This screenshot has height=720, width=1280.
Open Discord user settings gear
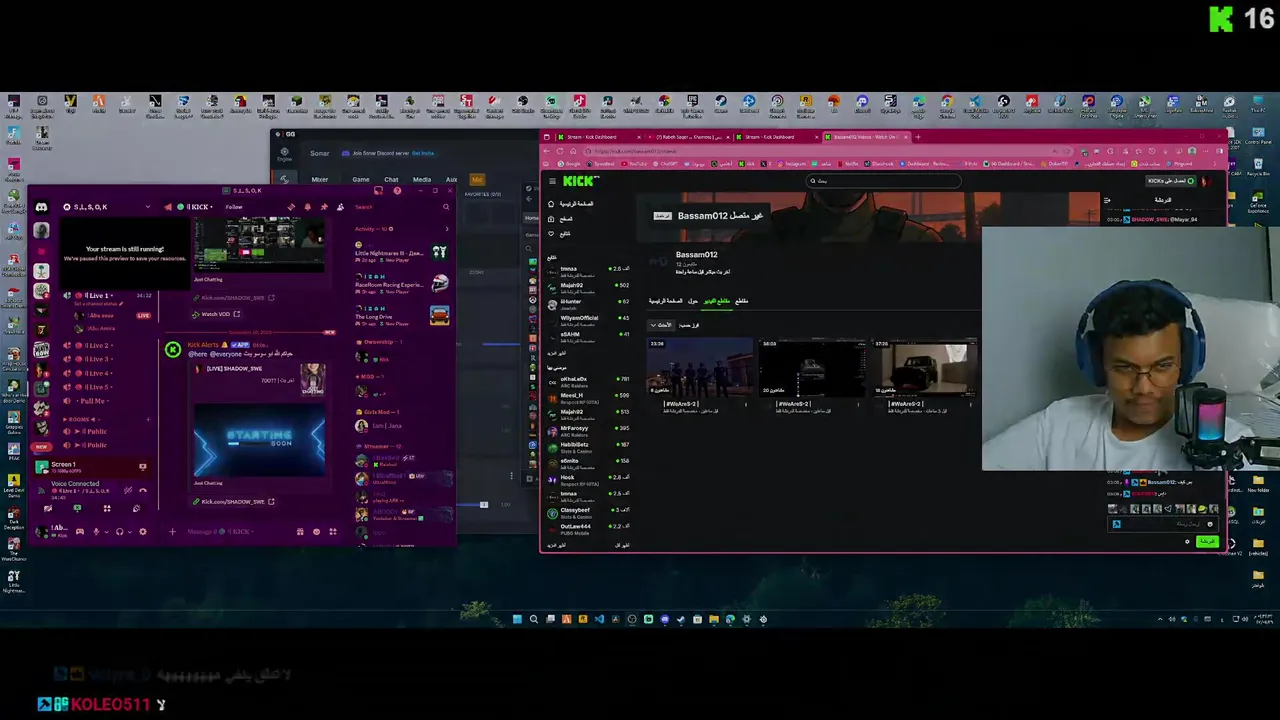coord(143,532)
